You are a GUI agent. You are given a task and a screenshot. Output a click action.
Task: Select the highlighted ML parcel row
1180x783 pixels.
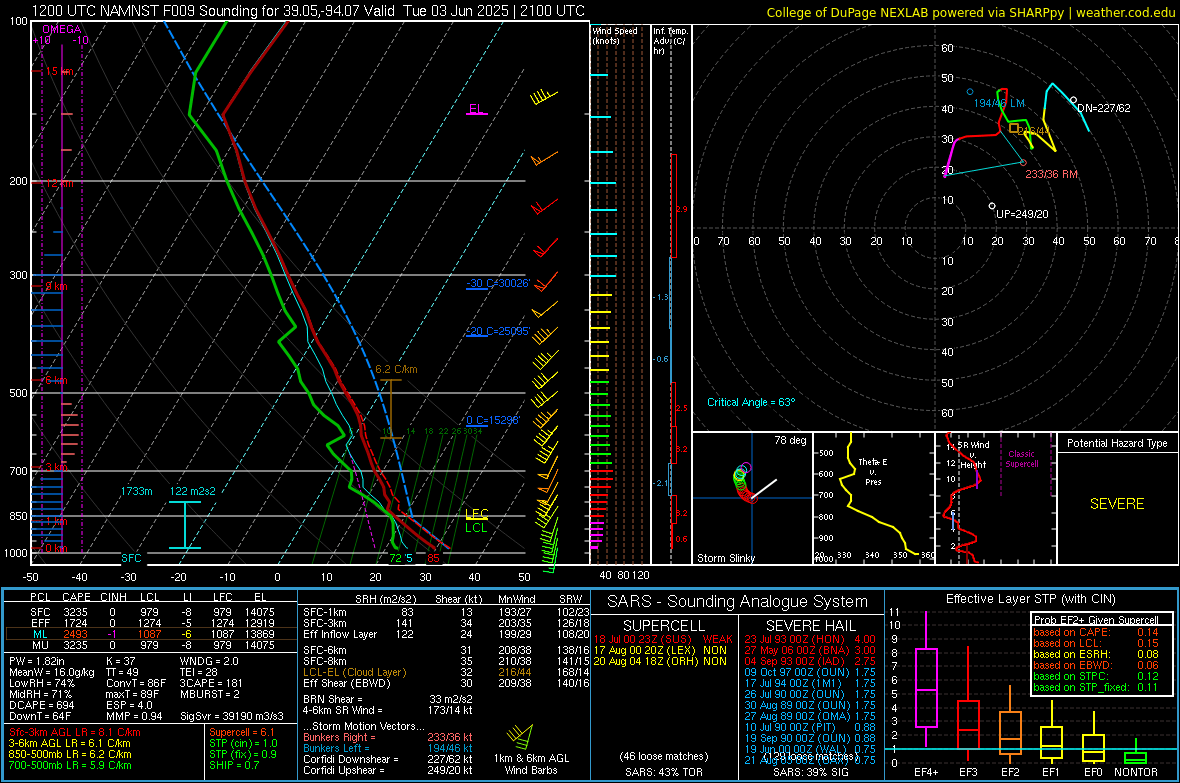[151, 634]
